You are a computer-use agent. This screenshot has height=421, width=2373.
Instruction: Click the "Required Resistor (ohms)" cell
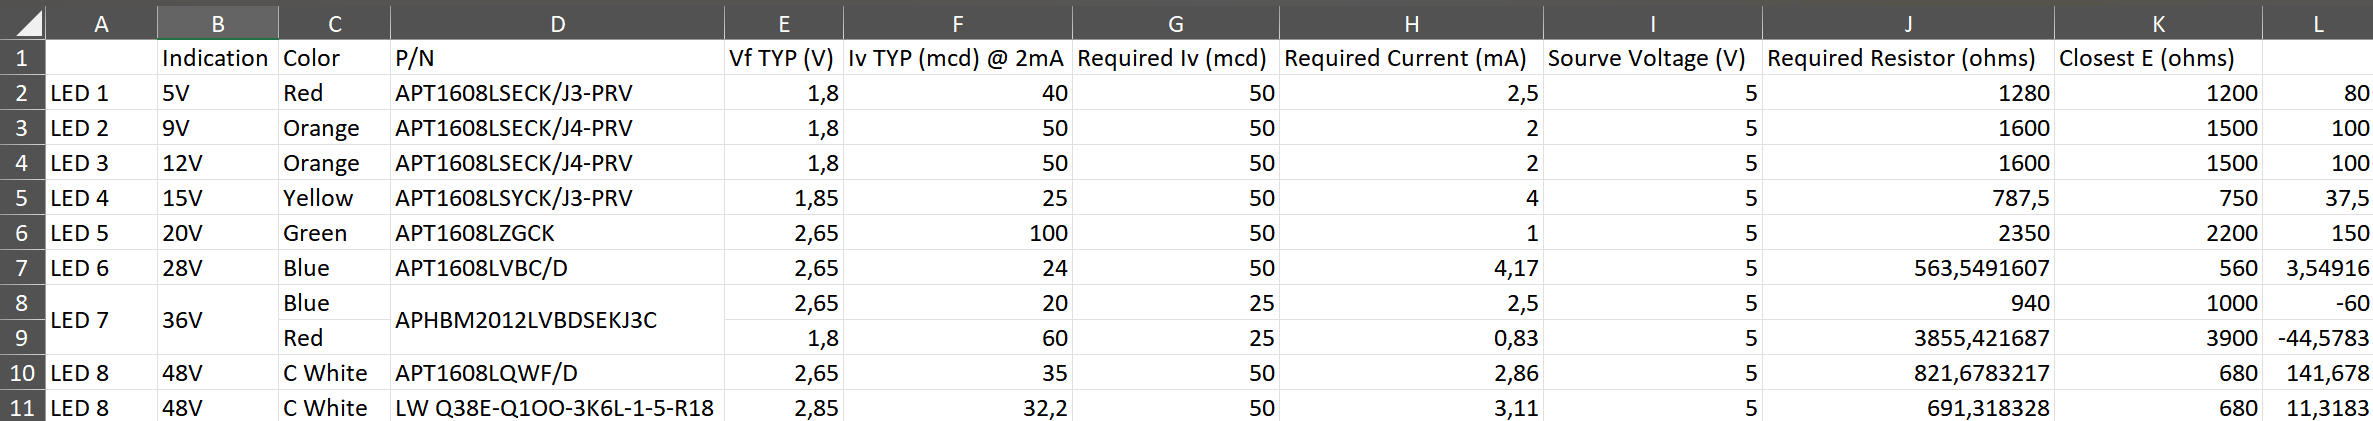(1908, 58)
